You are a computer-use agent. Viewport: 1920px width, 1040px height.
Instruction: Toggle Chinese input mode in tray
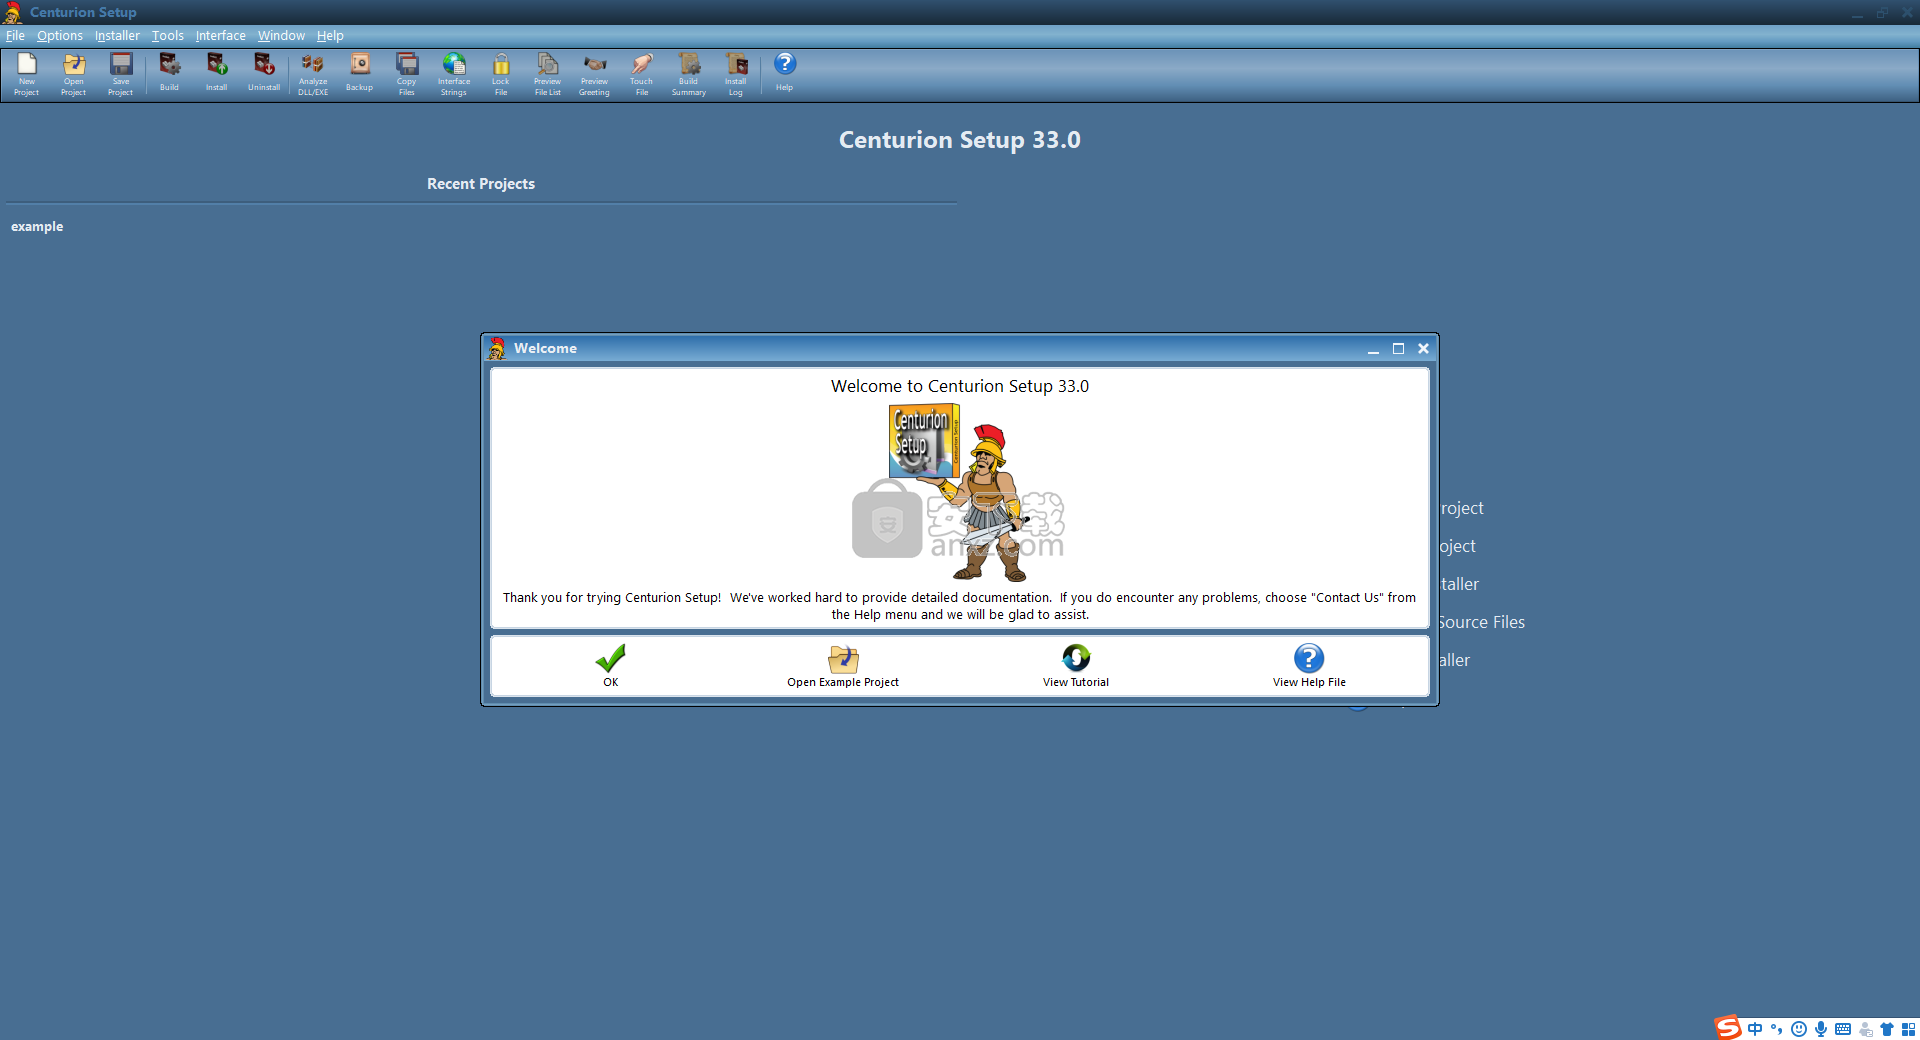pyautogui.click(x=1755, y=1029)
